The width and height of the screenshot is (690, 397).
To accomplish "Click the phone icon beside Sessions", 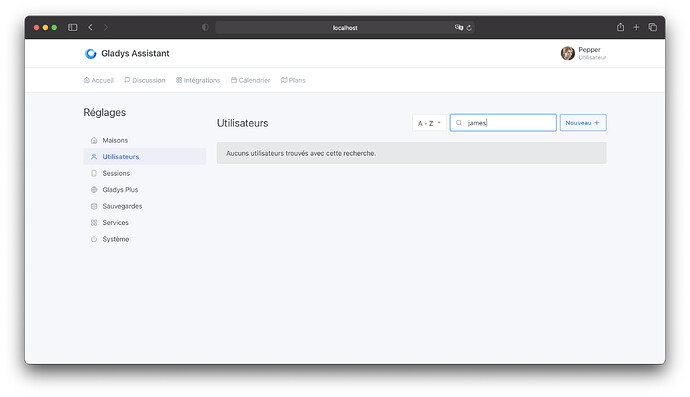I will tap(94, 173).
